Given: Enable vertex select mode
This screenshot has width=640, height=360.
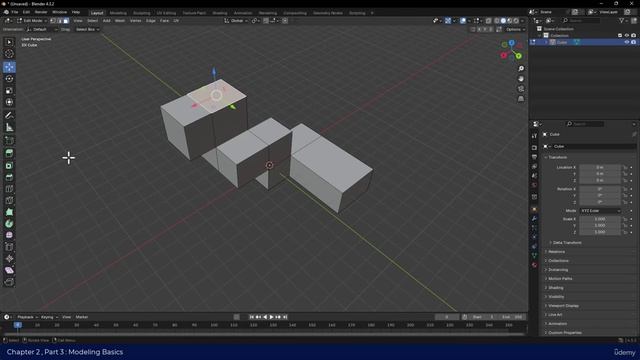Looking at the screenshot, I should (53, 20).
